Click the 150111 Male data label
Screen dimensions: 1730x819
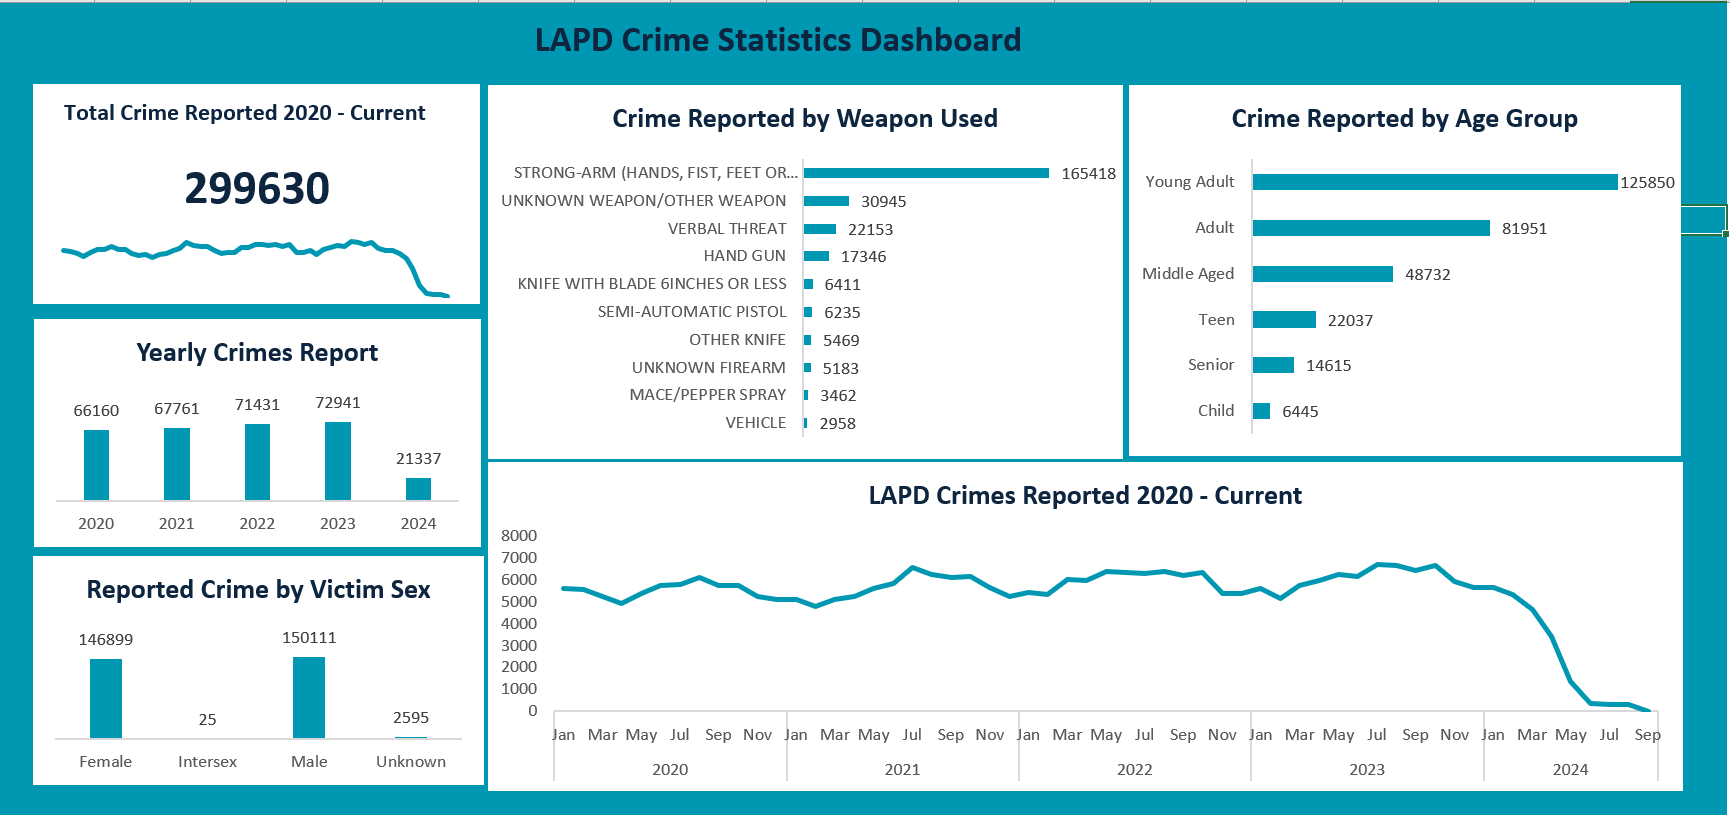click(x=309, y=638)
